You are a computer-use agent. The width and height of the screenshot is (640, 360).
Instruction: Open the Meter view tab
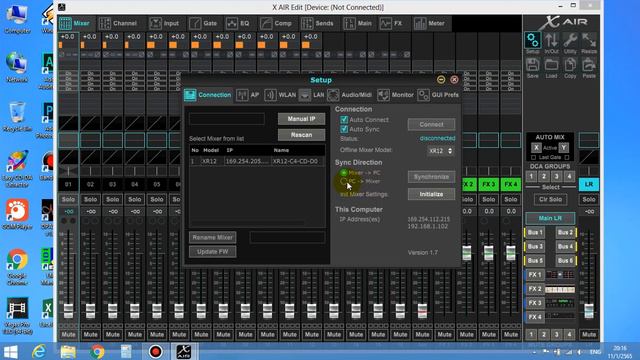(429, 23)
